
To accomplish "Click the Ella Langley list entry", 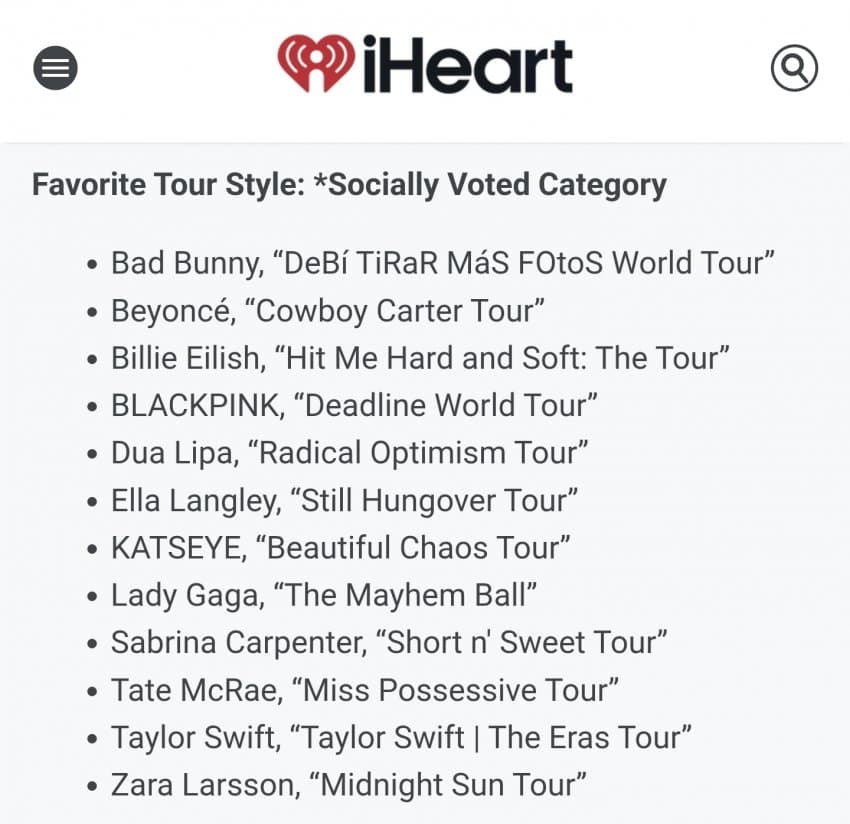I will [x=344, y=500].
